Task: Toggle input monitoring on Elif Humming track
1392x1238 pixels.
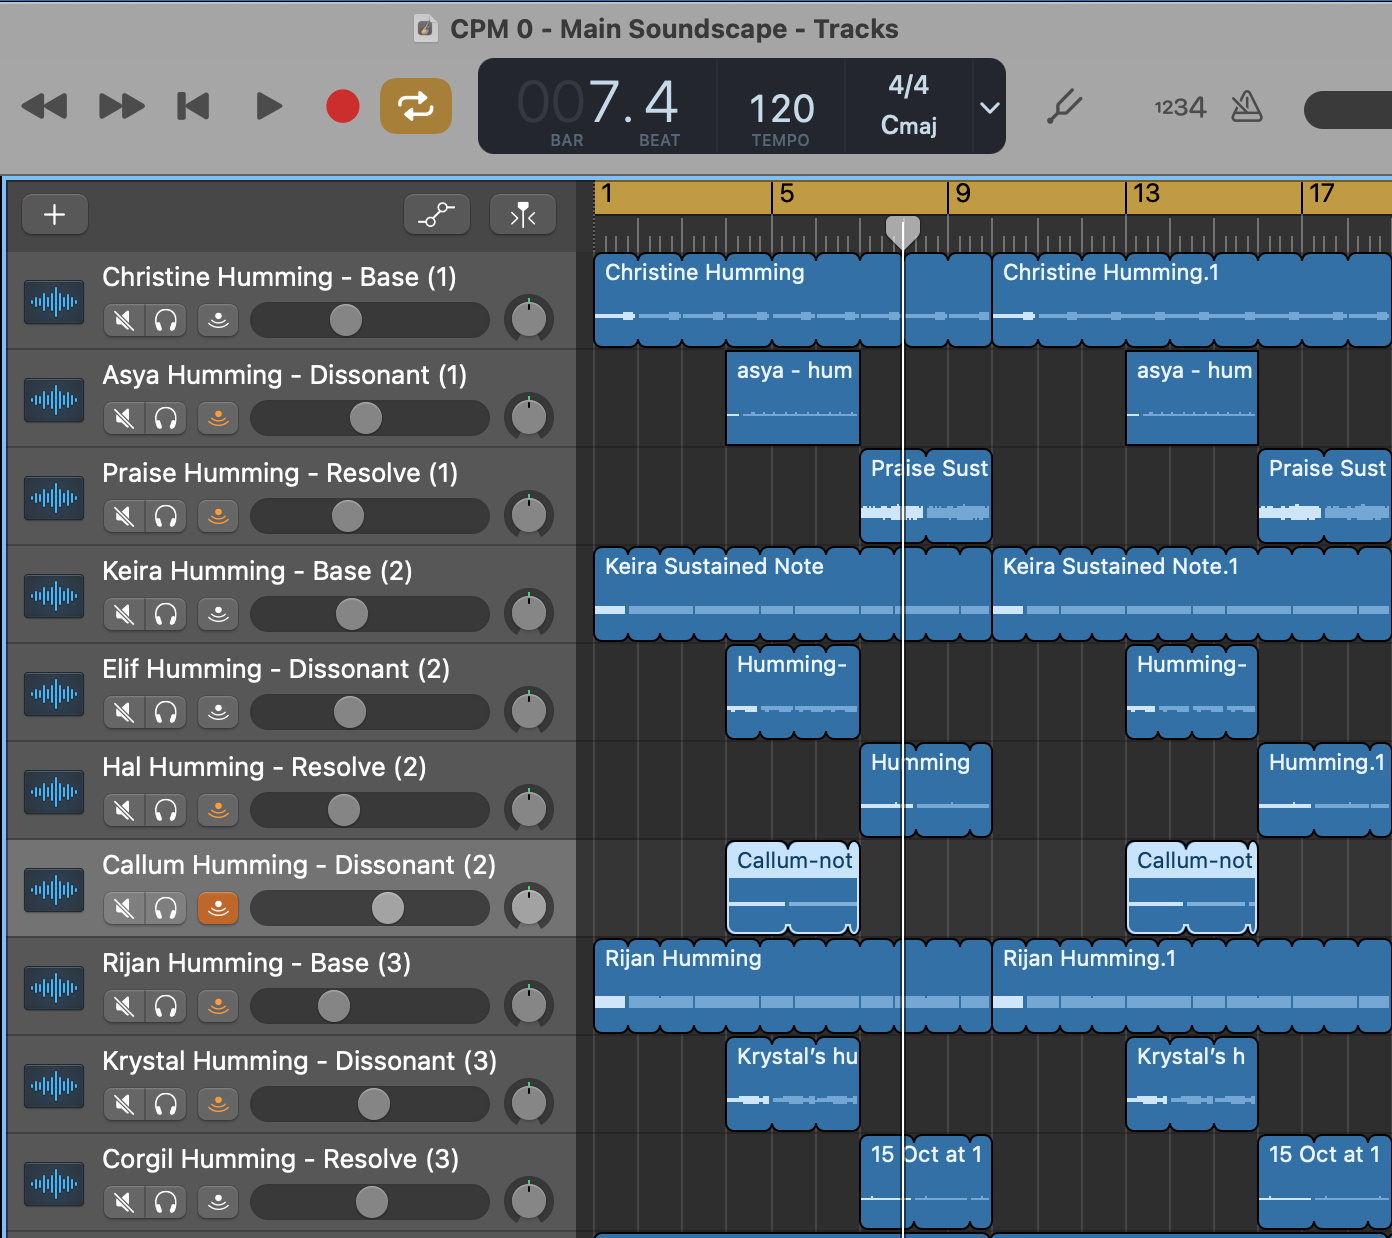Action: [218, 712]
